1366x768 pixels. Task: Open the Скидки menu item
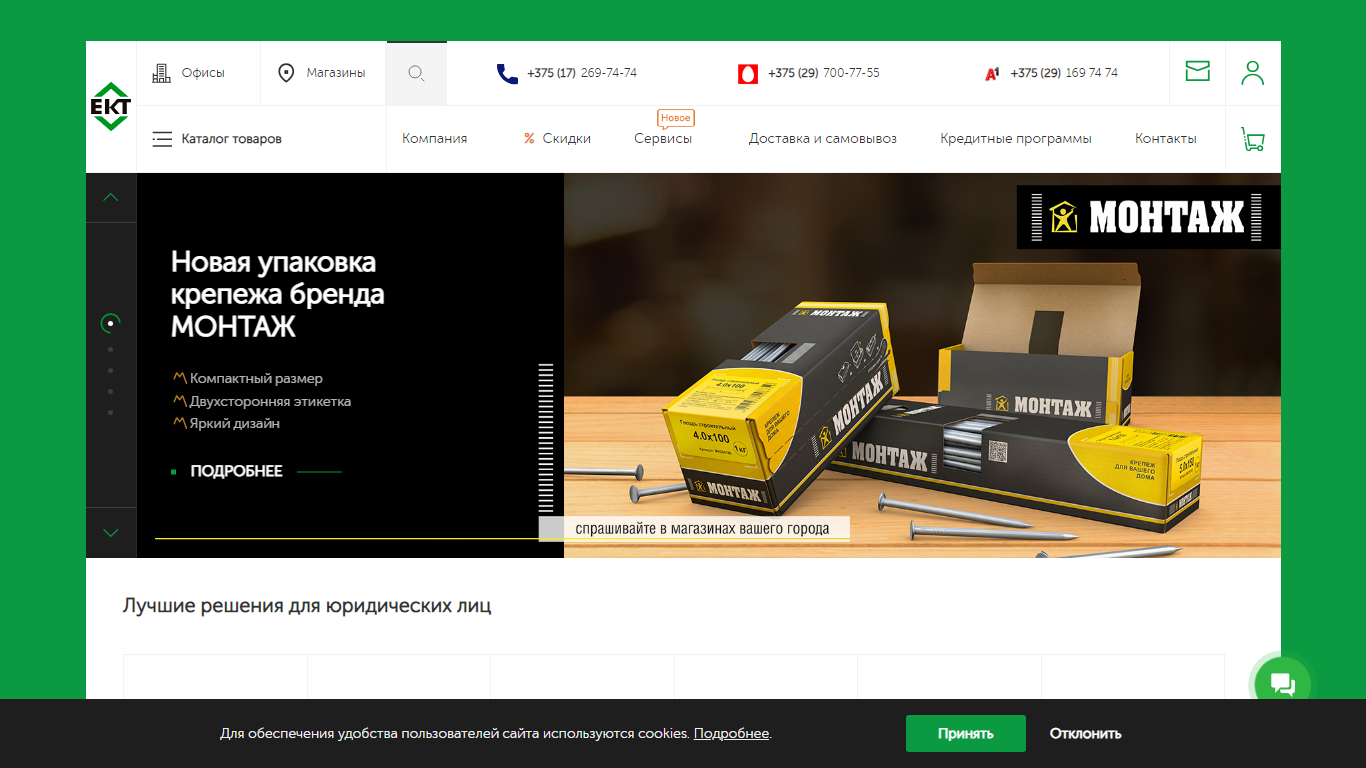pos(567,139)
